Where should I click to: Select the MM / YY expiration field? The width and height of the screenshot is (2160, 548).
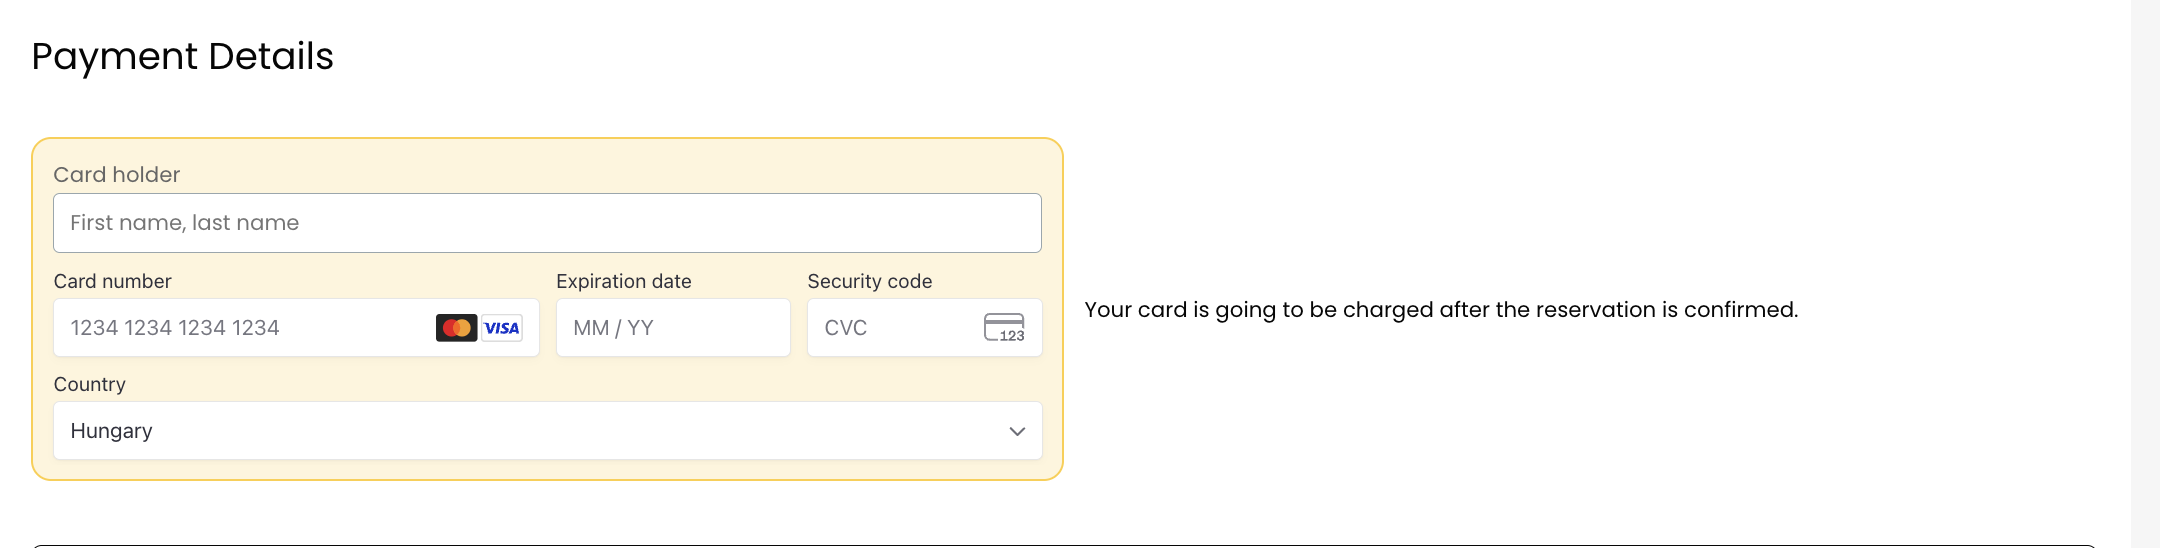point(673,328)
